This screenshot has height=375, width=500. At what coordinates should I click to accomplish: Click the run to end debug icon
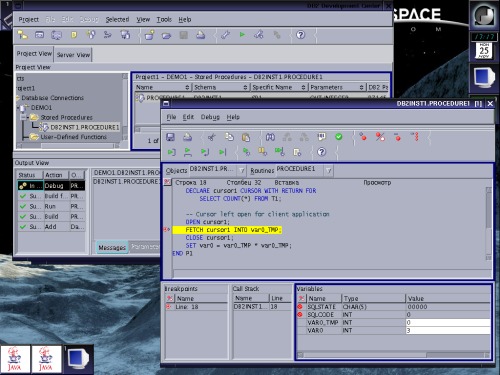[222, 152]
